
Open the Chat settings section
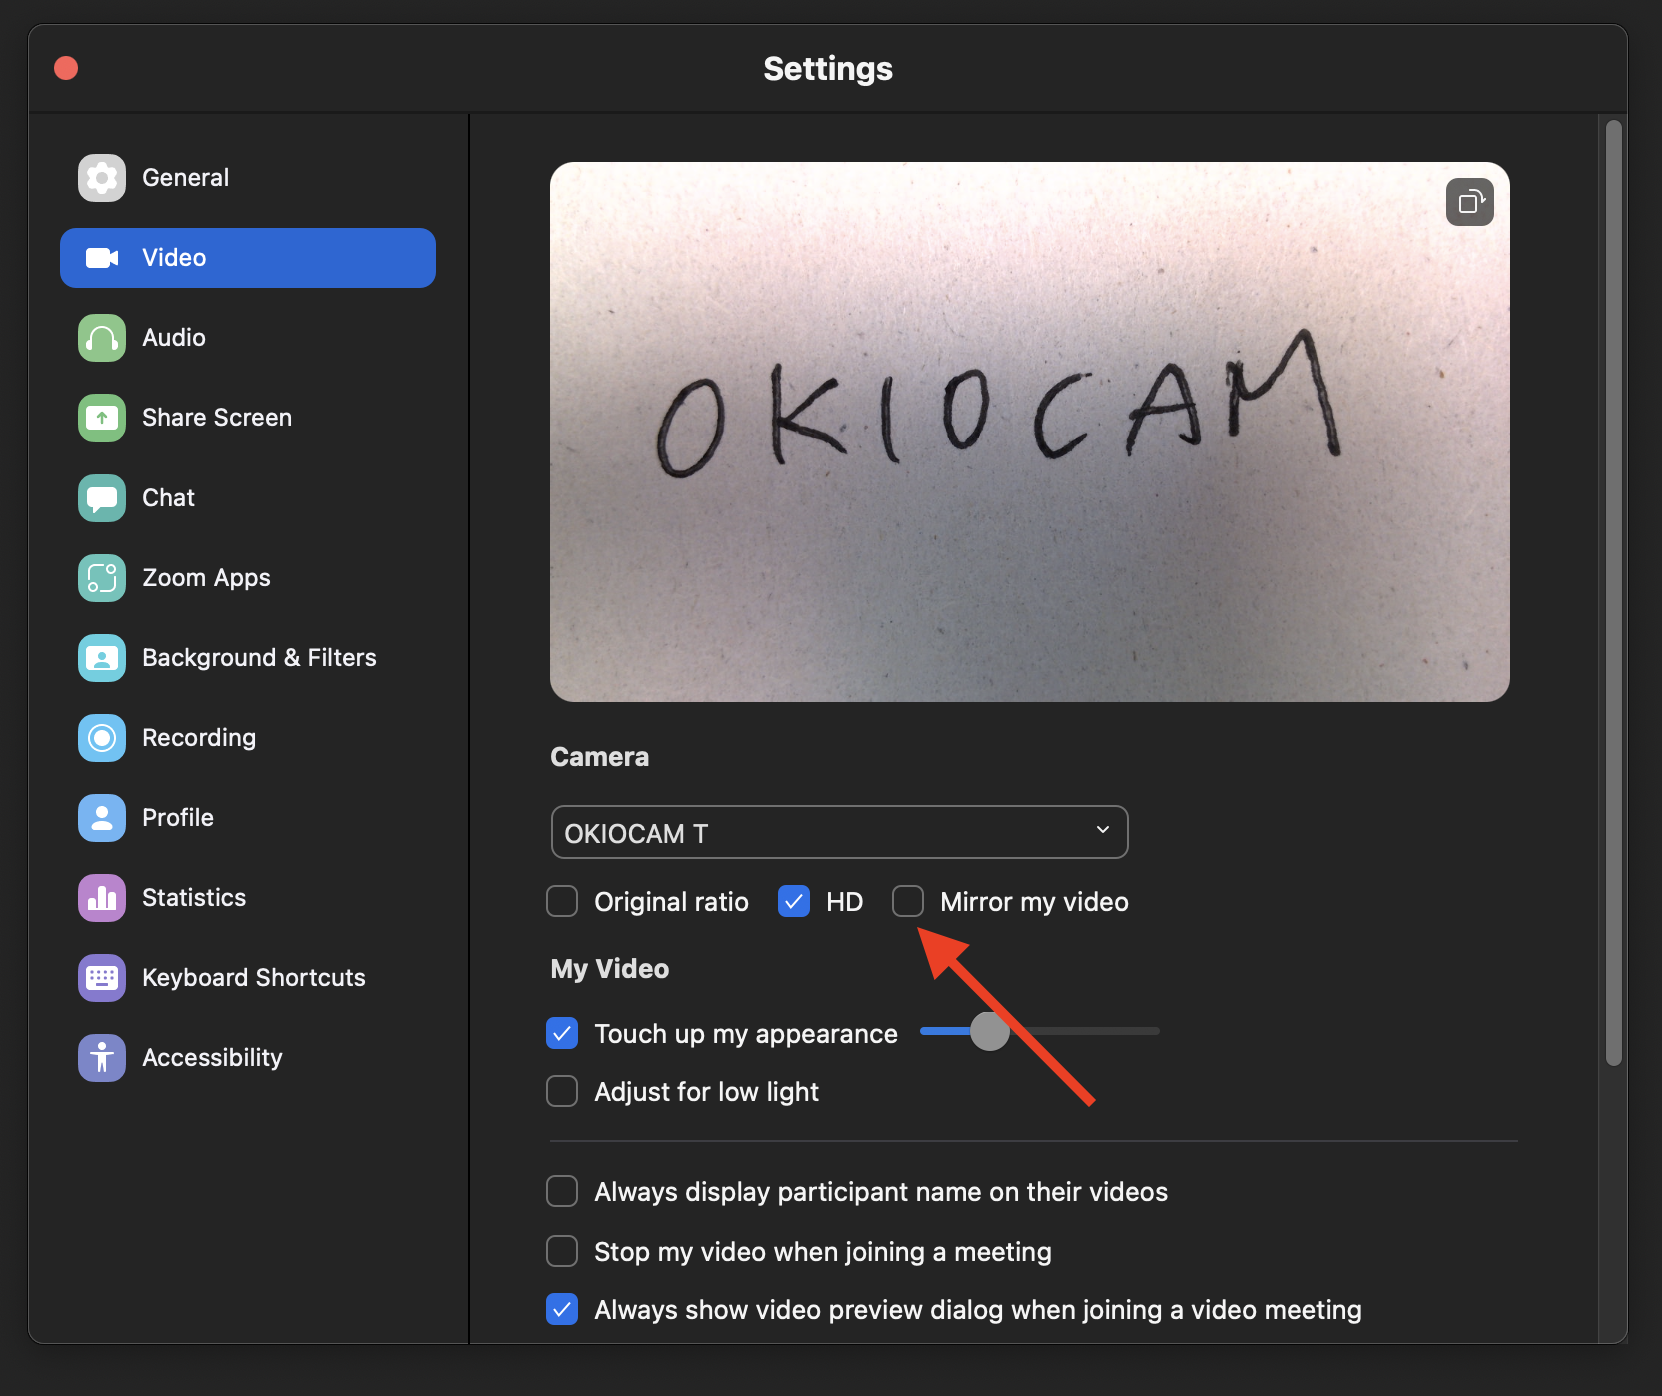click(248, 498)
